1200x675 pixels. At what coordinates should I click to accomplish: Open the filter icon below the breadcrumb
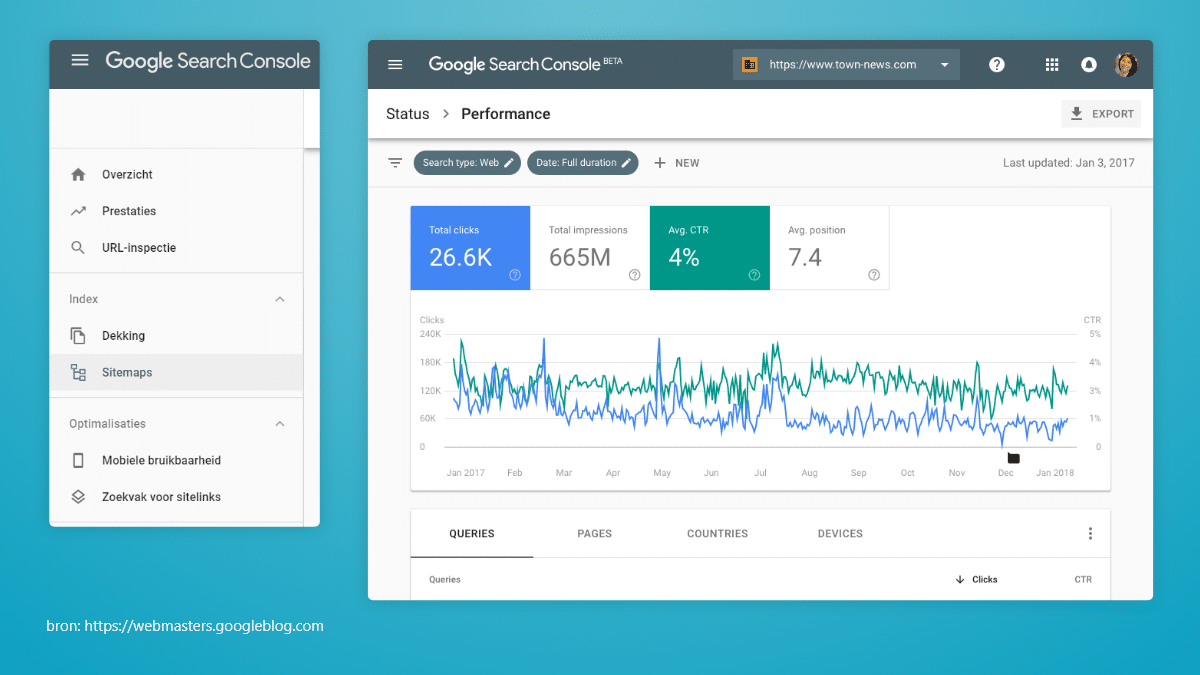(x=394, y=161)
